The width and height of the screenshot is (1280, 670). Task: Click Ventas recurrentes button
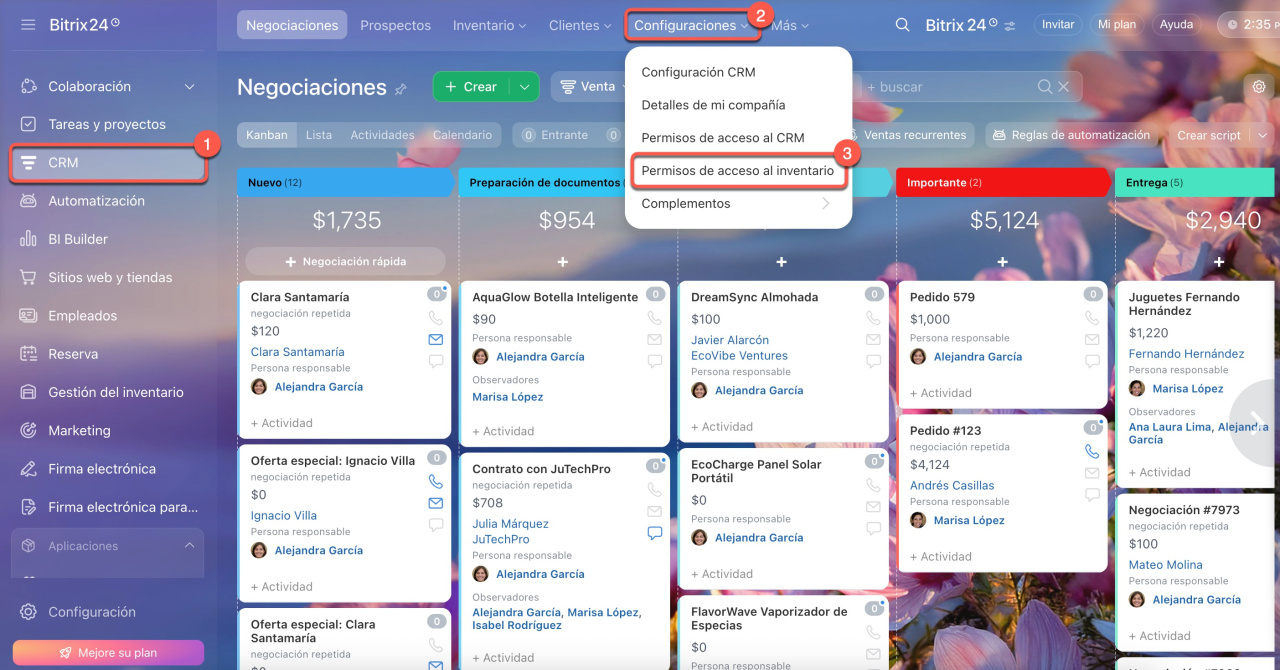point(906,135)
